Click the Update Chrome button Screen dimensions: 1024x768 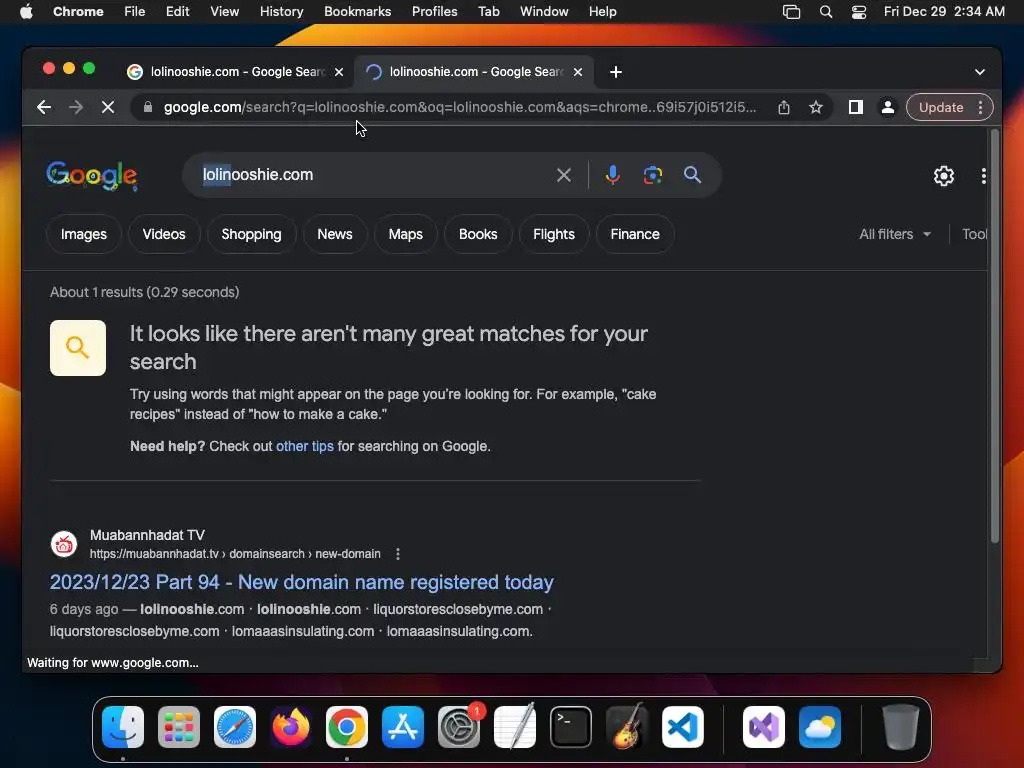pyautogui.click(x=940, y=107)
